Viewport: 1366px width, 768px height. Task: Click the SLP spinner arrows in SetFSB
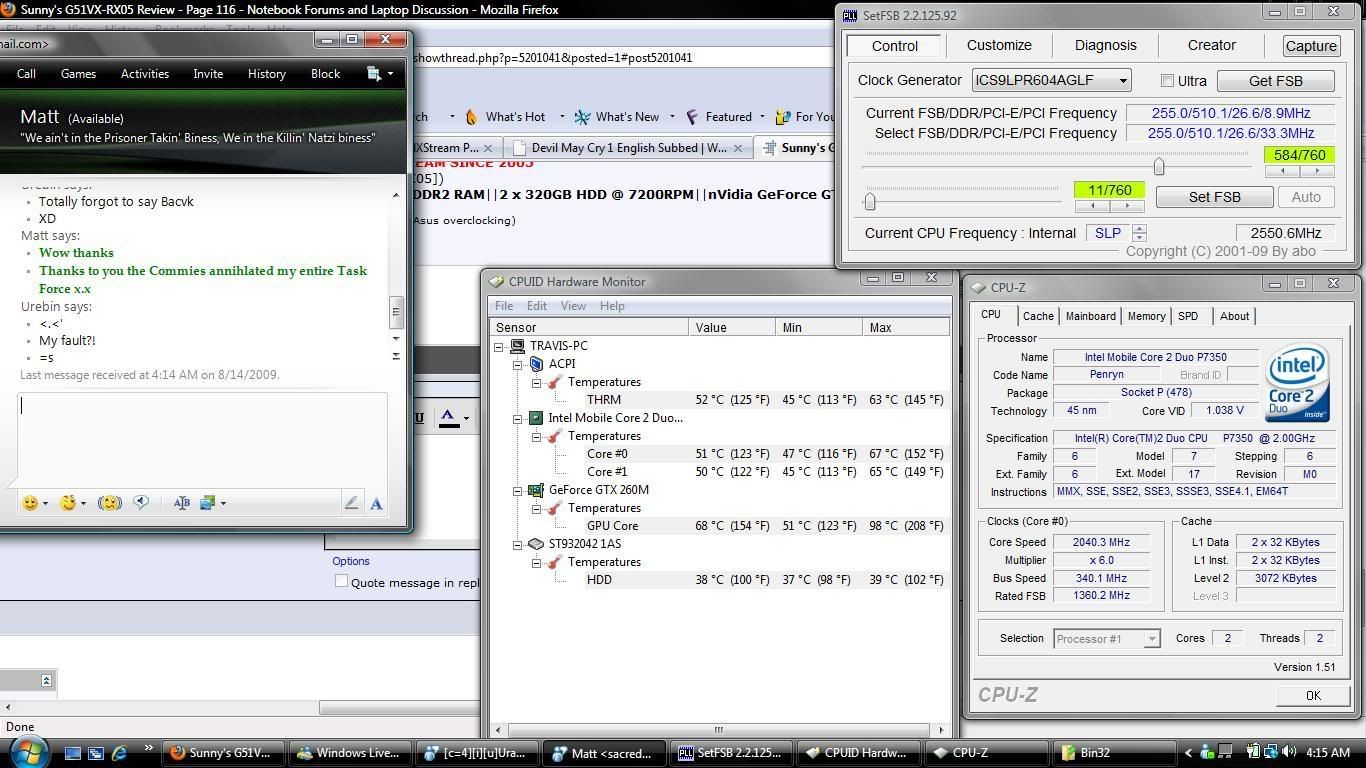click(x=1138, y=232)
